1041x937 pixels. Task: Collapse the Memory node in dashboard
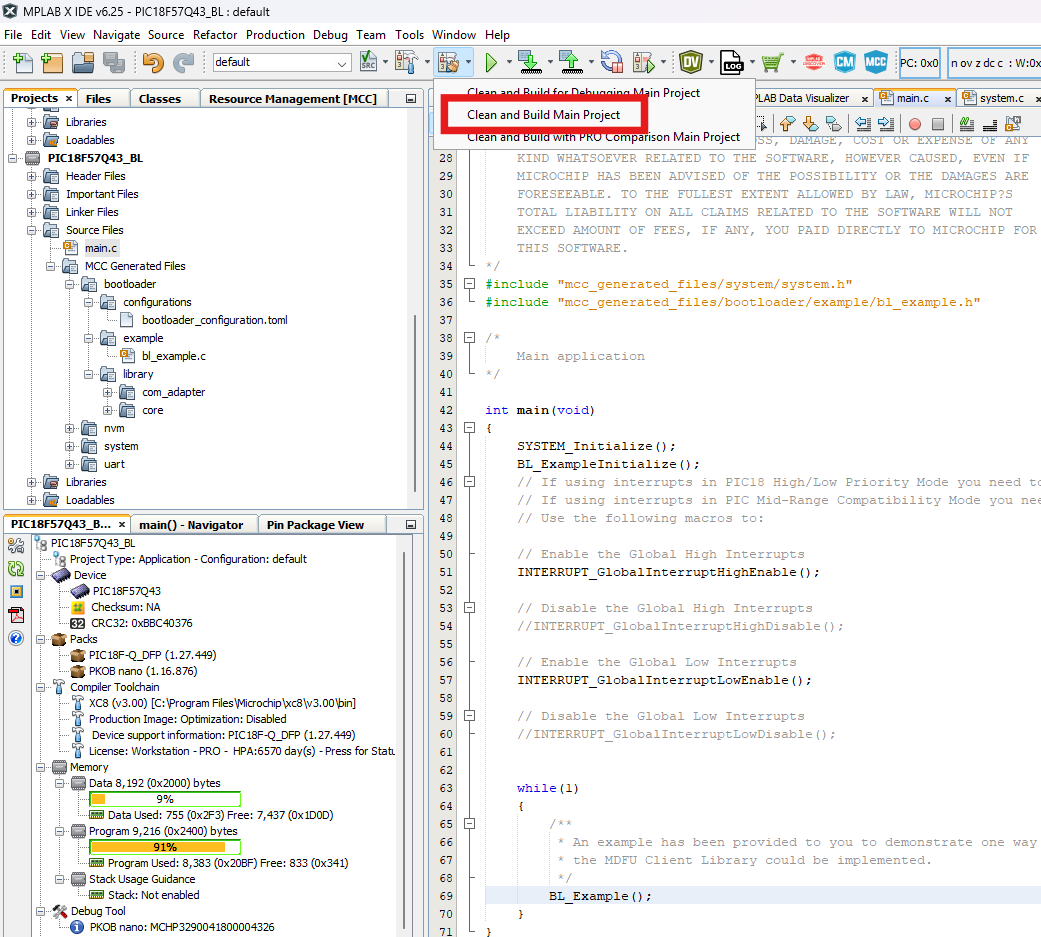(x=40, y=767)
